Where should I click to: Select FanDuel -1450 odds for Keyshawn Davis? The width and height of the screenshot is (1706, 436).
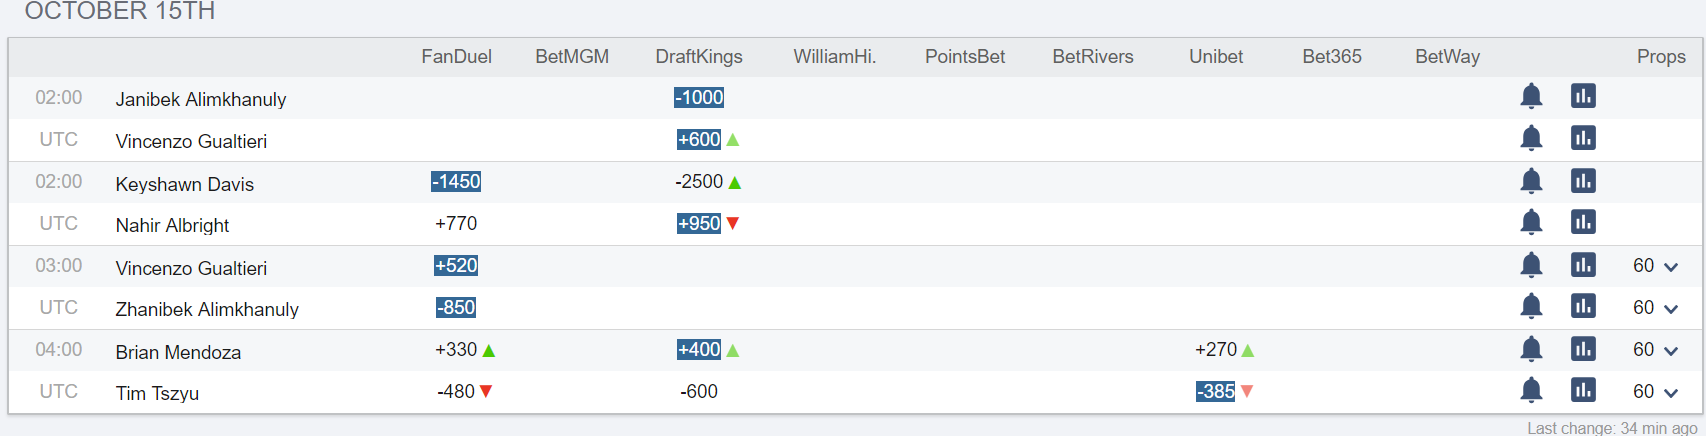(456, 181)
